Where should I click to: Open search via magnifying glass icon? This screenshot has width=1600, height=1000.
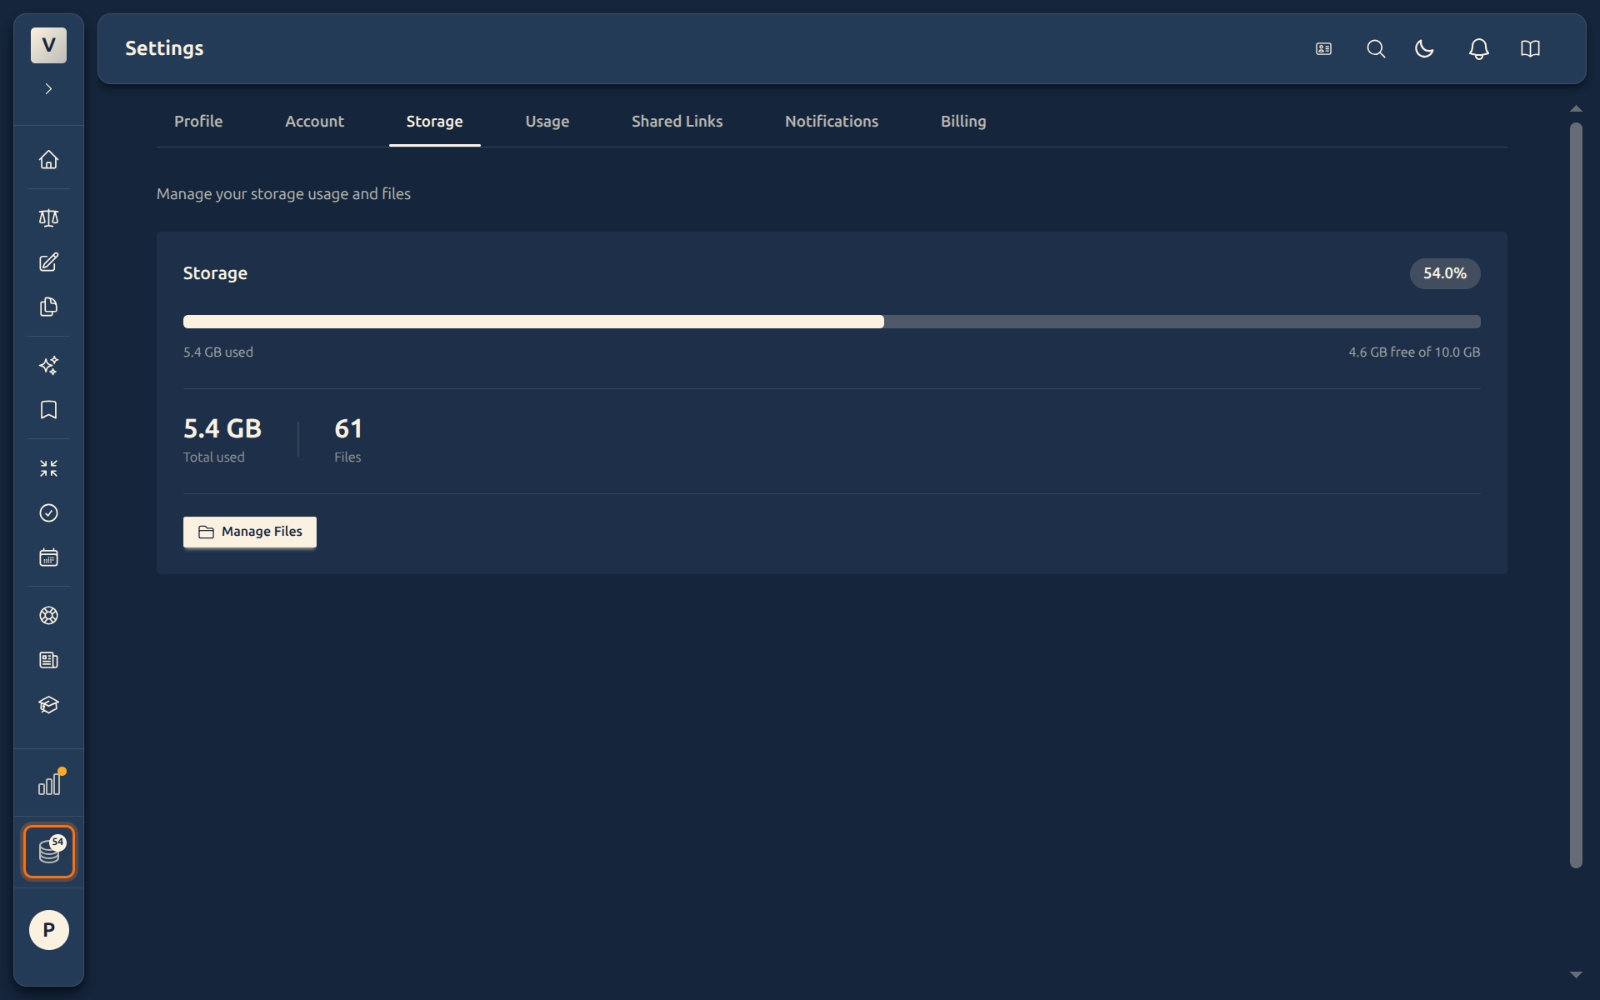click(x=1376, y=49)
